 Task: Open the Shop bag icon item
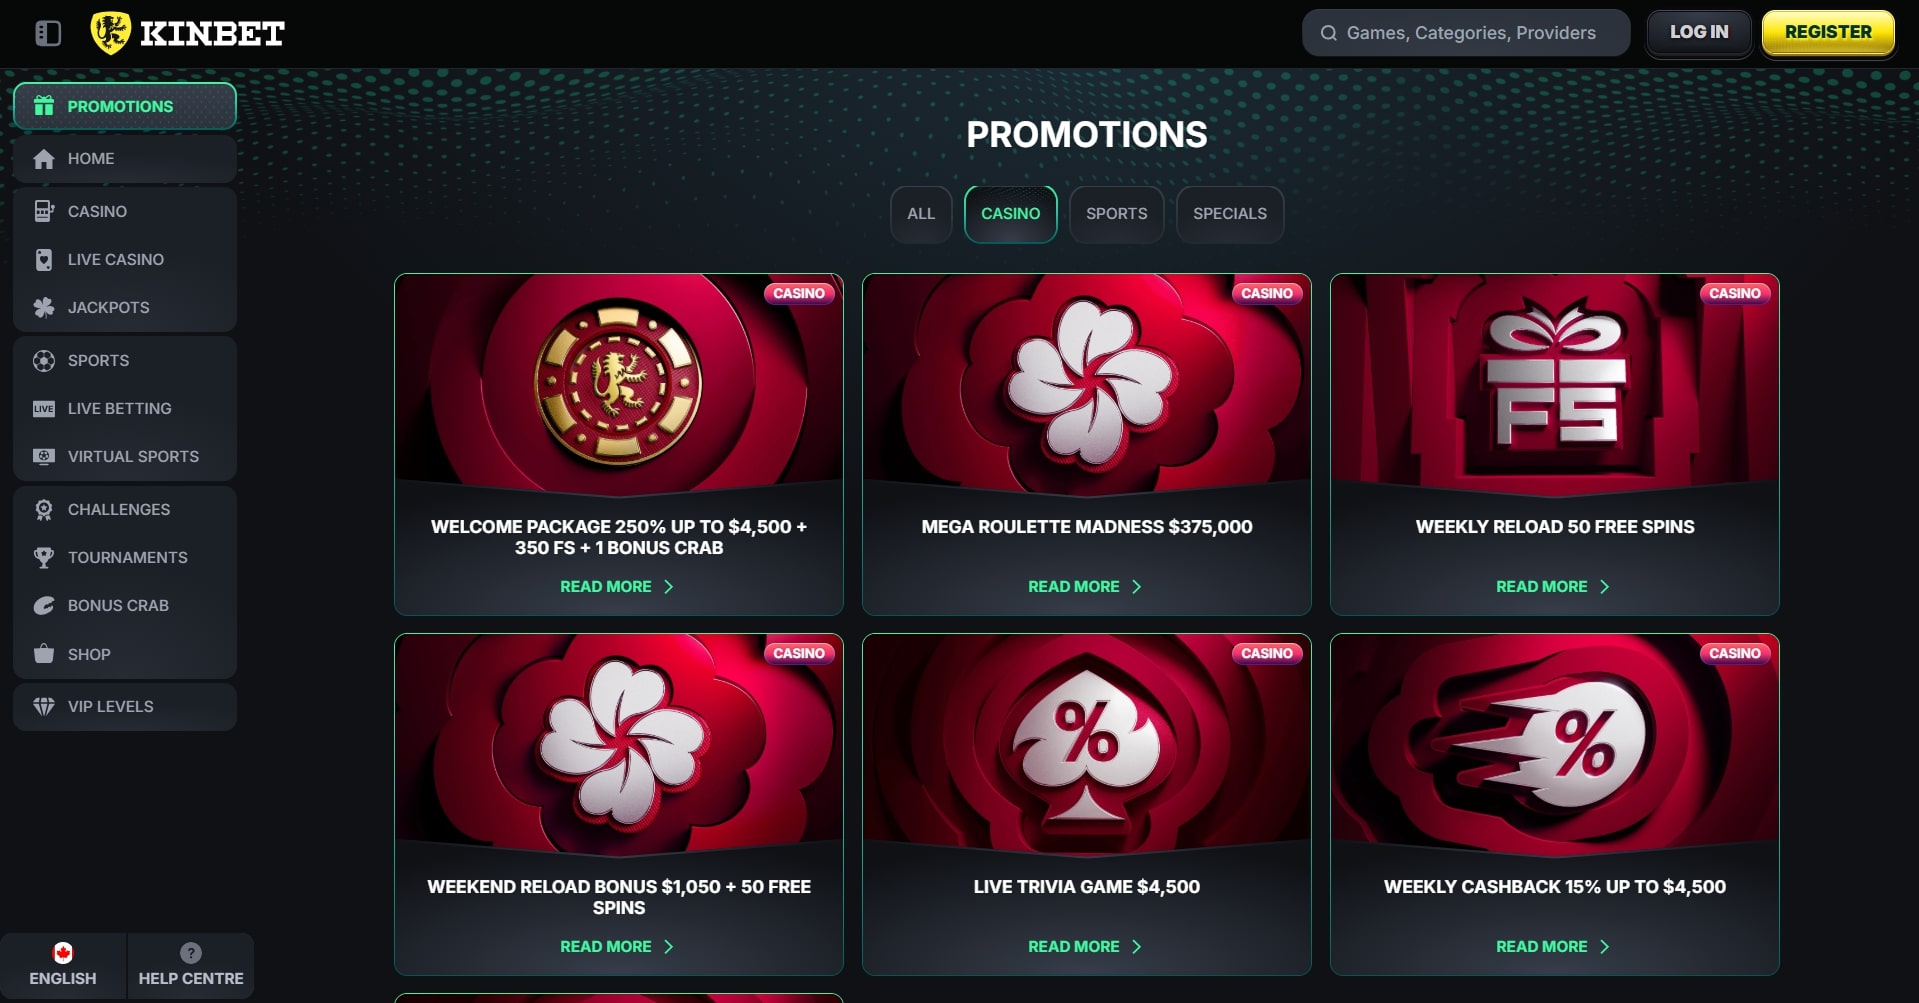pyautogui.click(x=44, y=654)
